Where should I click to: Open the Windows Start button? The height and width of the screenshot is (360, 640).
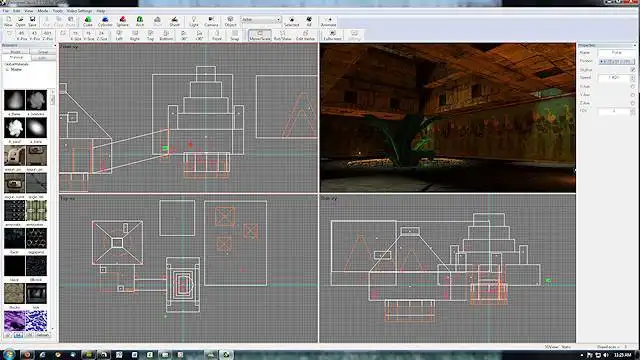[8, 354]
